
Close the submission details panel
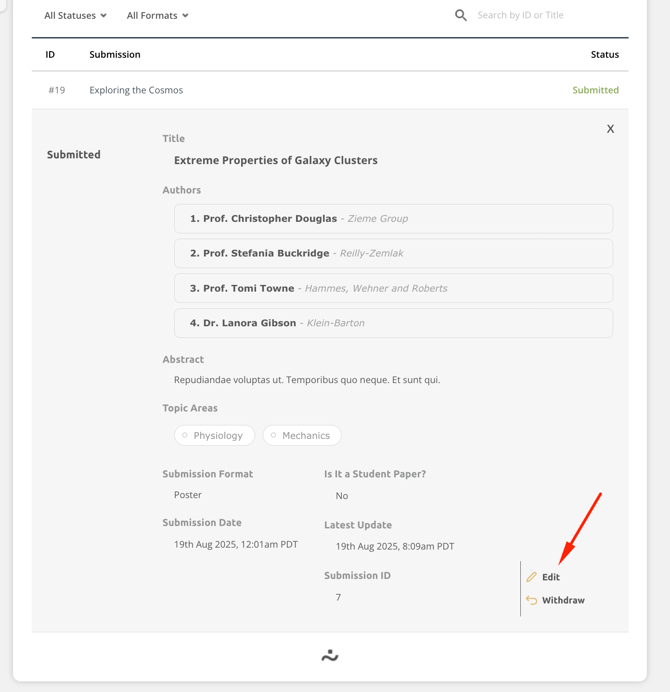610,129
